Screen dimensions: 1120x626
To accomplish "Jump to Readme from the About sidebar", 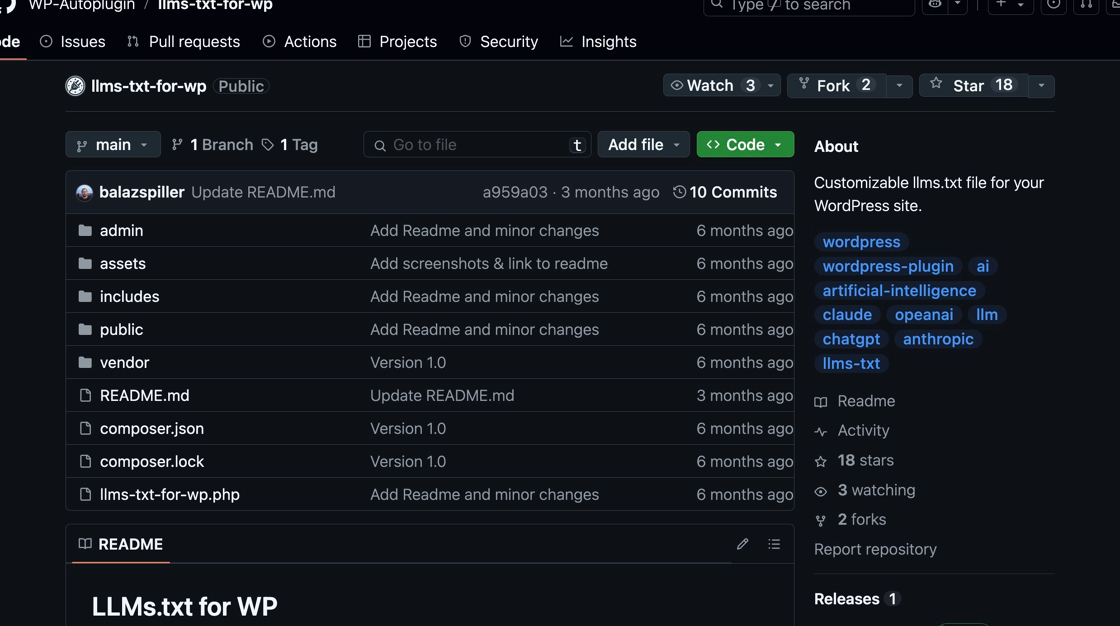I will click(855, 401).
